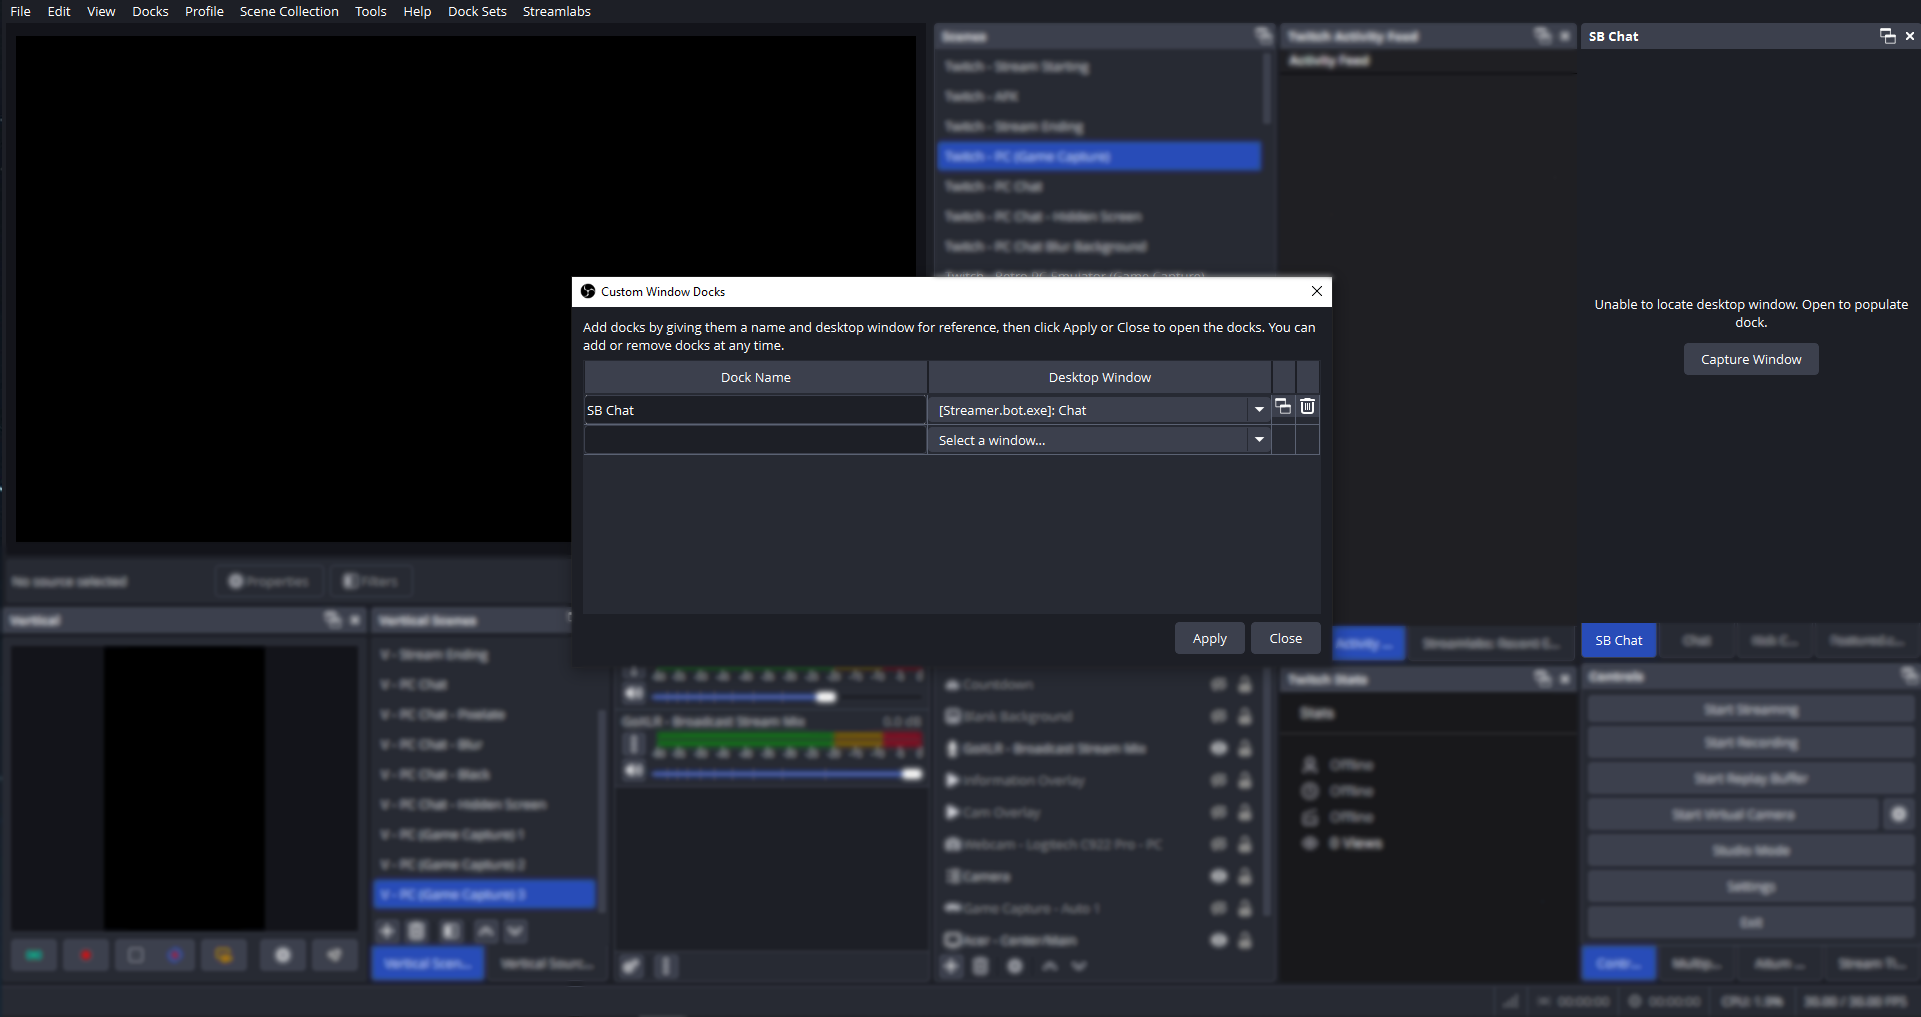1921x1017 pixels.
Task: Click the empty Dock Name field
Action: click(x=755, y=440)
